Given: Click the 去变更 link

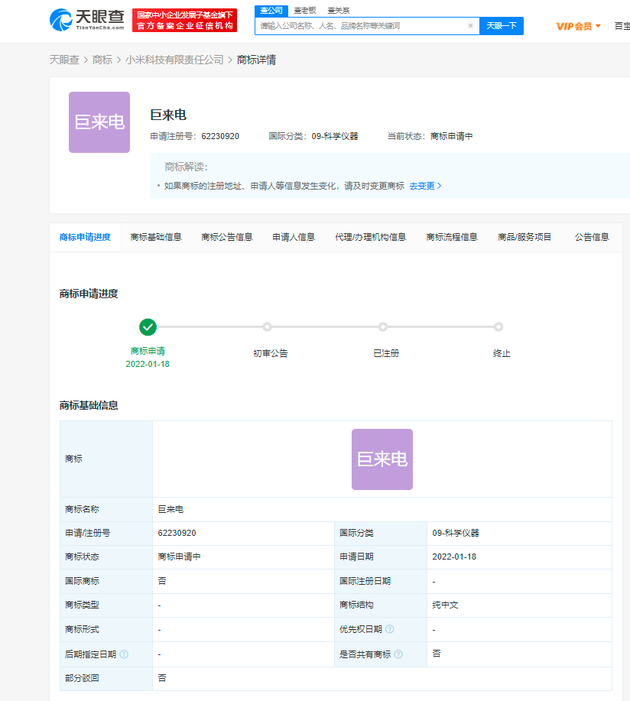Looking at the screenshot, I should pos(425,186).
